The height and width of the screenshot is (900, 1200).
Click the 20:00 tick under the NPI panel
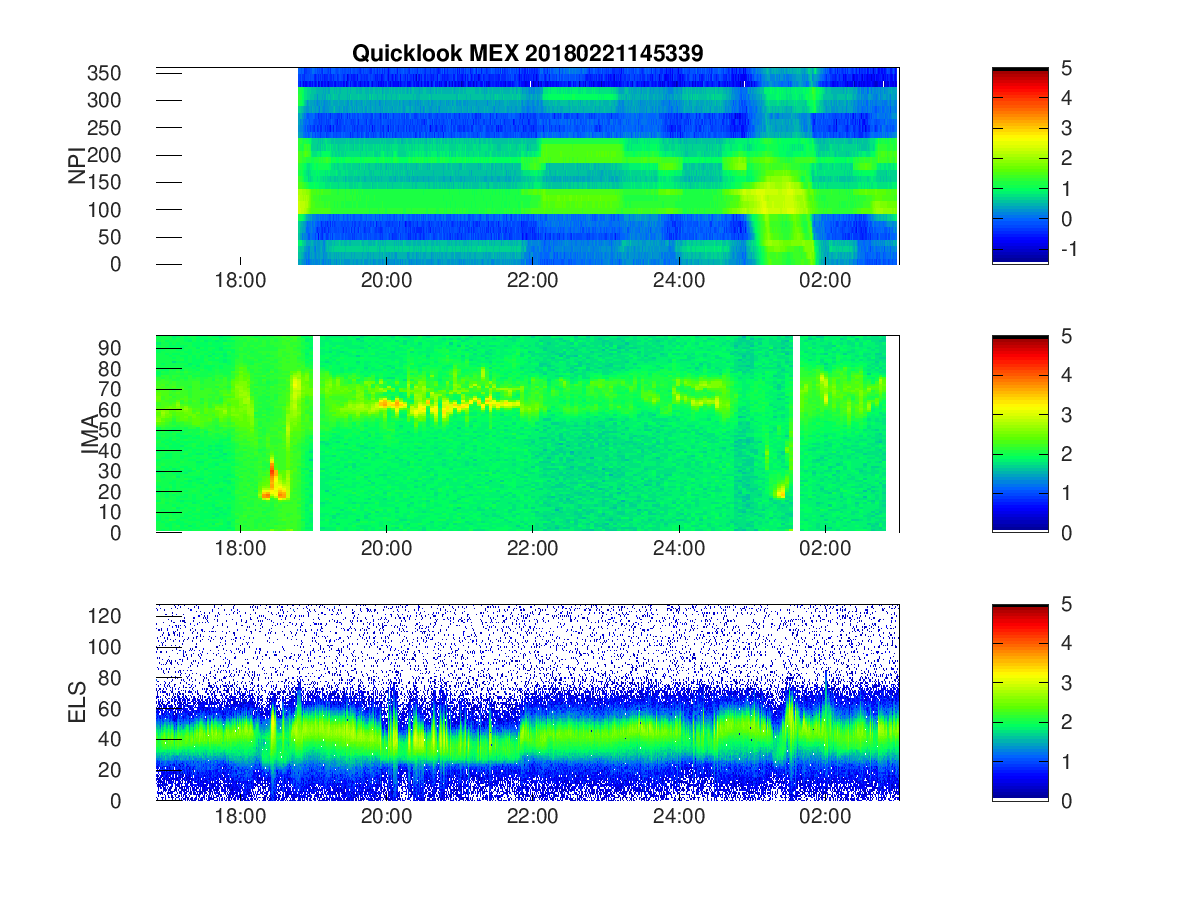(386, 281)
